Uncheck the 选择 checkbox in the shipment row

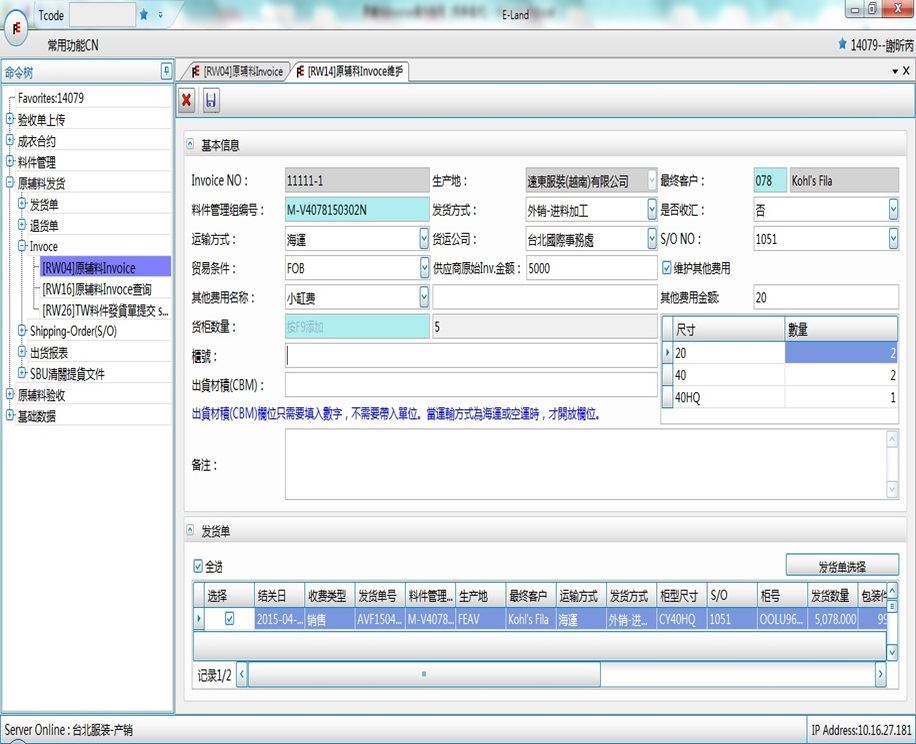229,619
